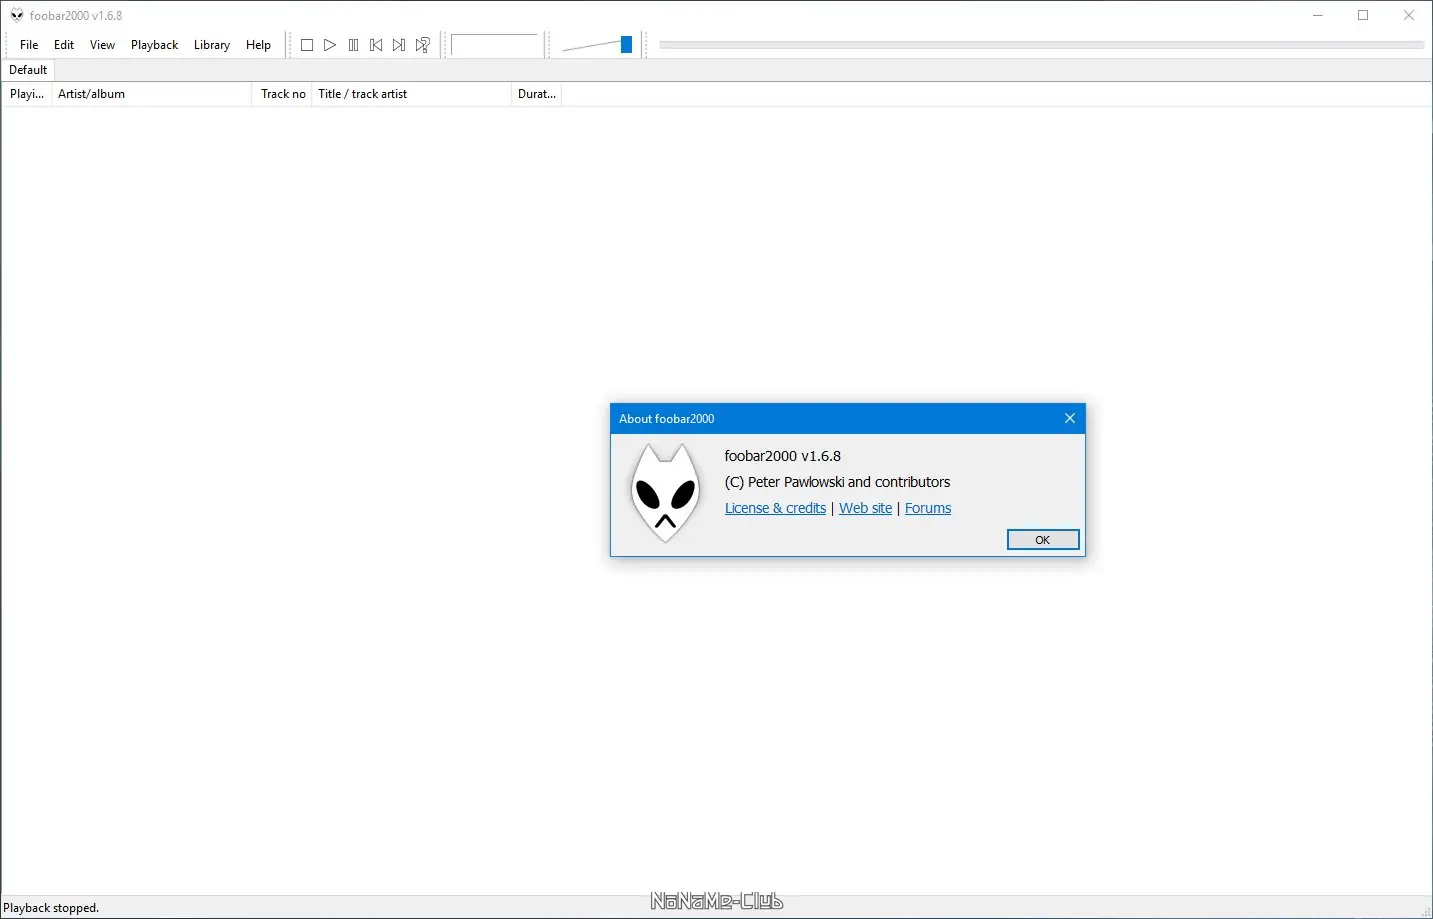The image size is (1433, 919).
Task: Select the Default playlist tab
Action: coord(28,70)
